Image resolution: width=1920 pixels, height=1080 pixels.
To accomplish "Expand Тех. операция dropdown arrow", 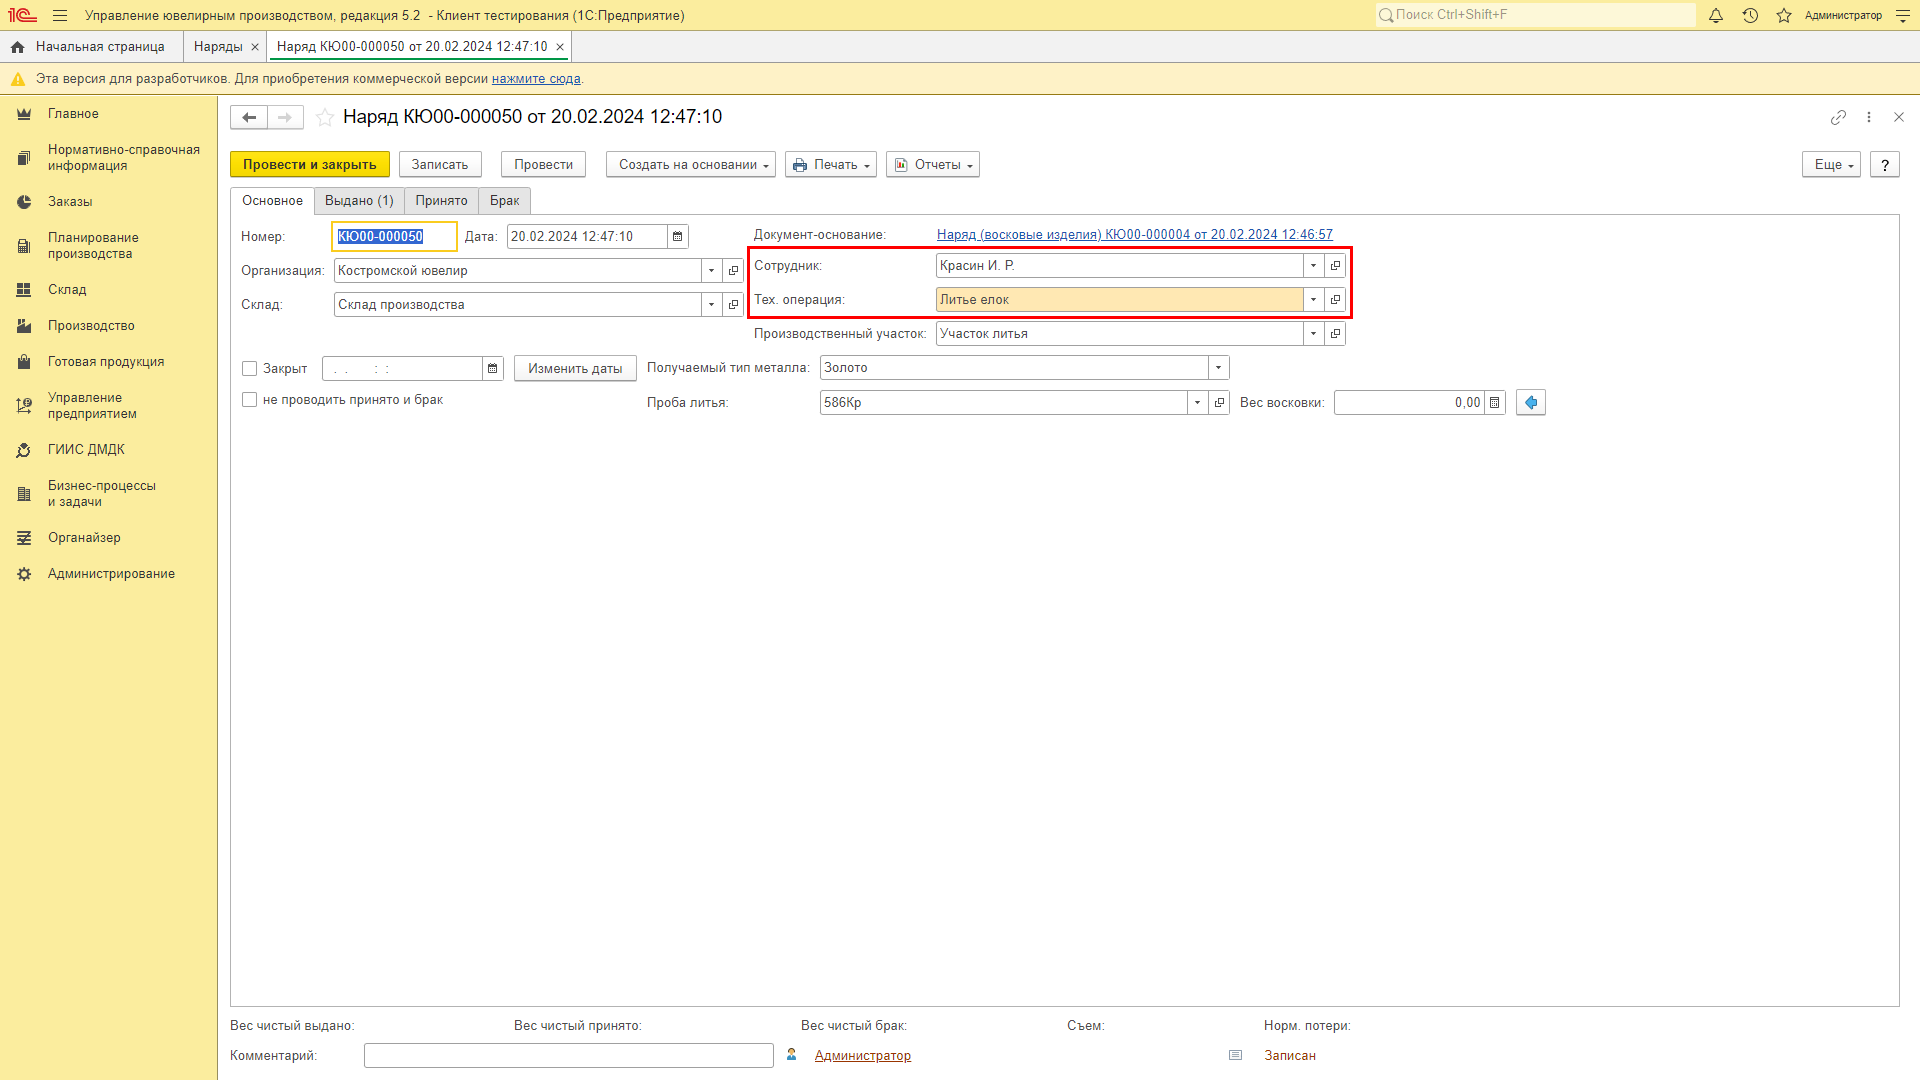I will (1314, 300).
